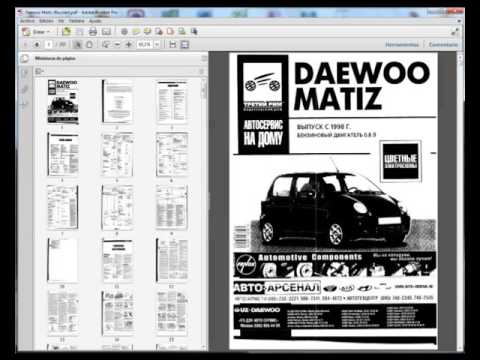Select page 12 thumbnail

(x=172, y=260)
